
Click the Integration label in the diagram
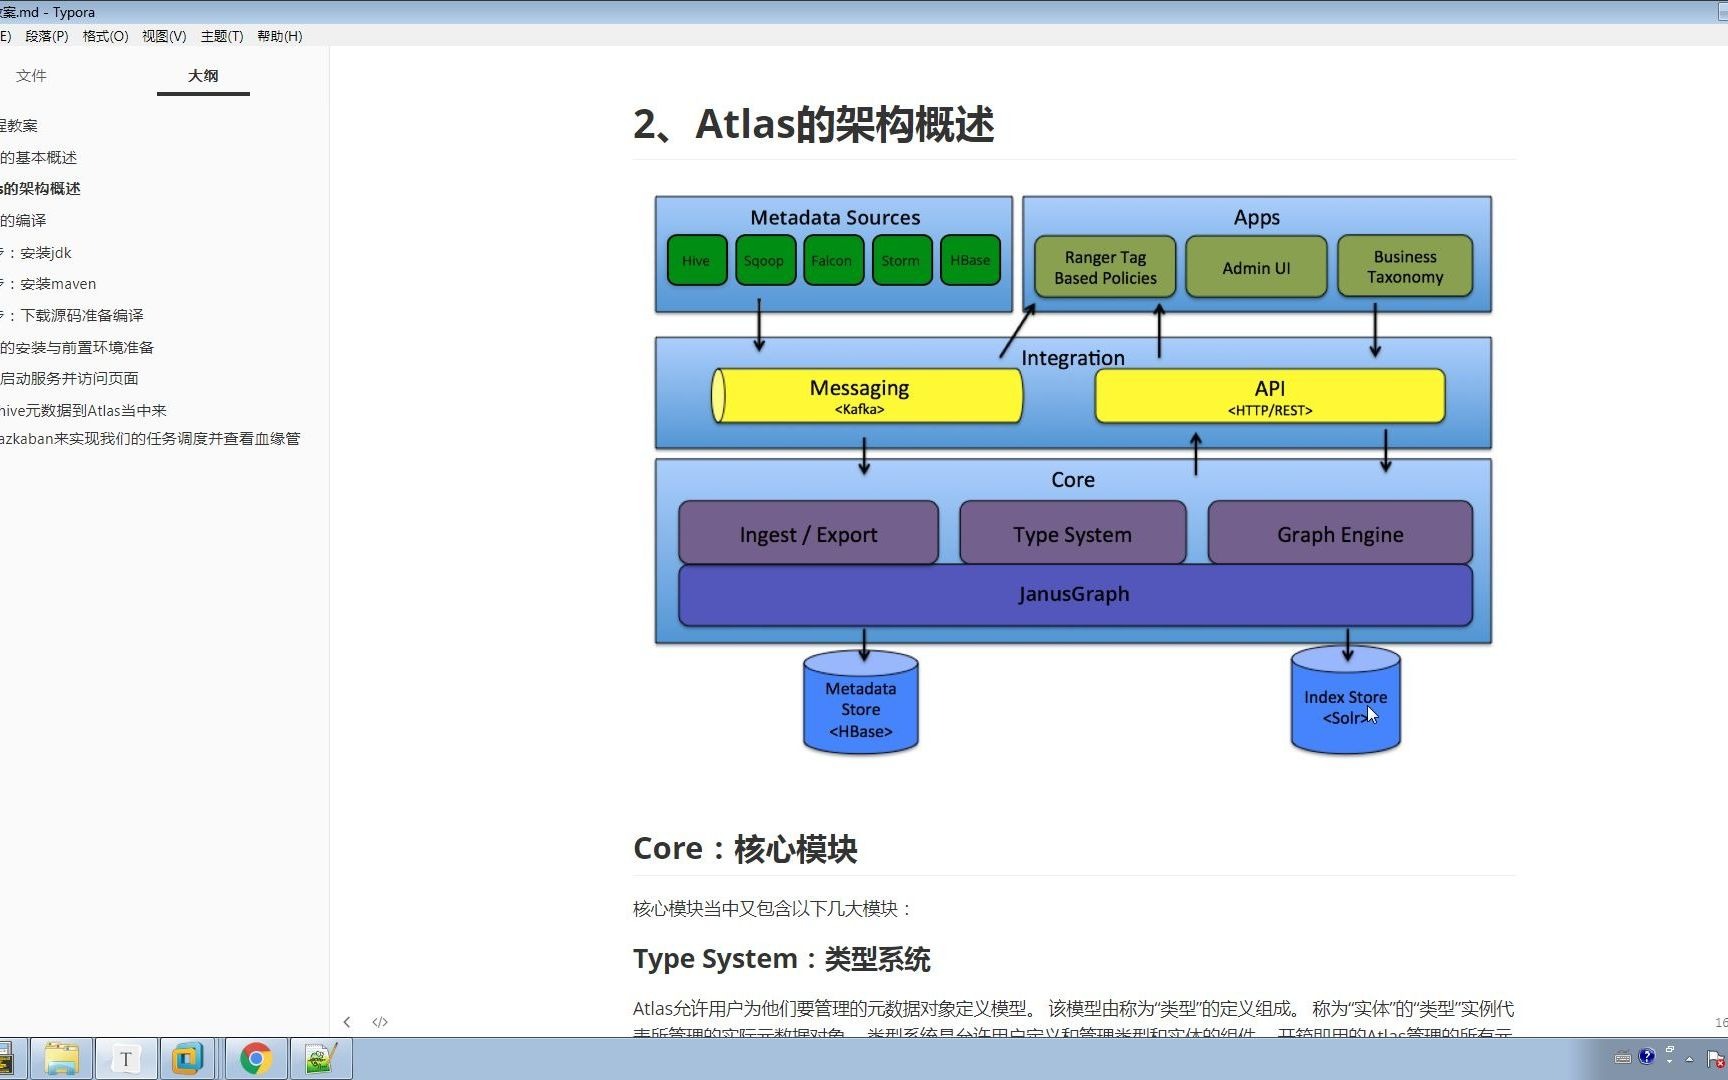pos(1073,357)
